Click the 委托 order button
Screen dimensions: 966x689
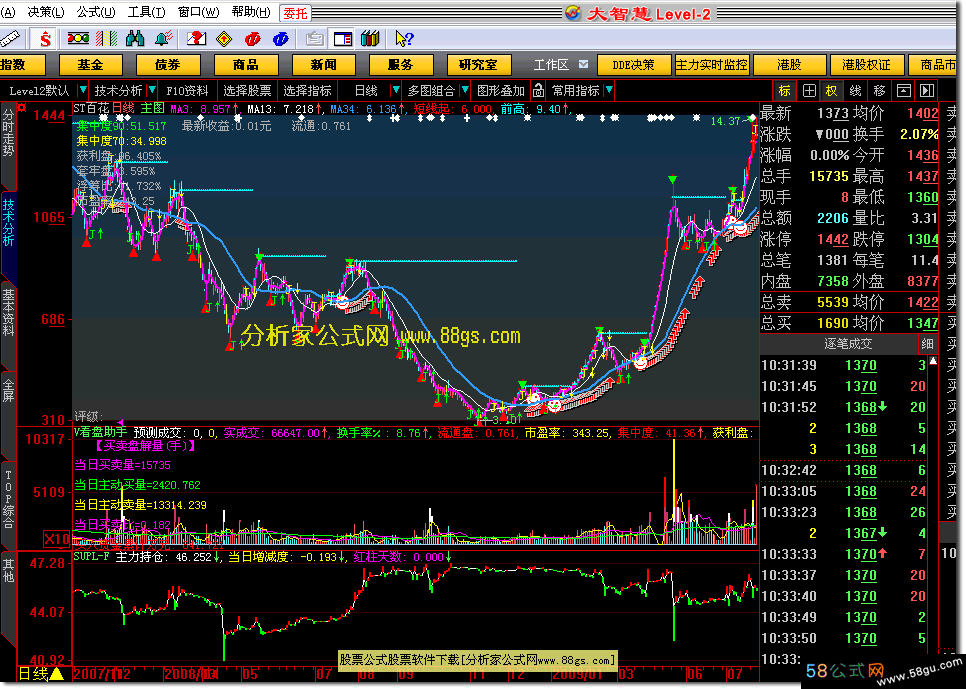295,13
